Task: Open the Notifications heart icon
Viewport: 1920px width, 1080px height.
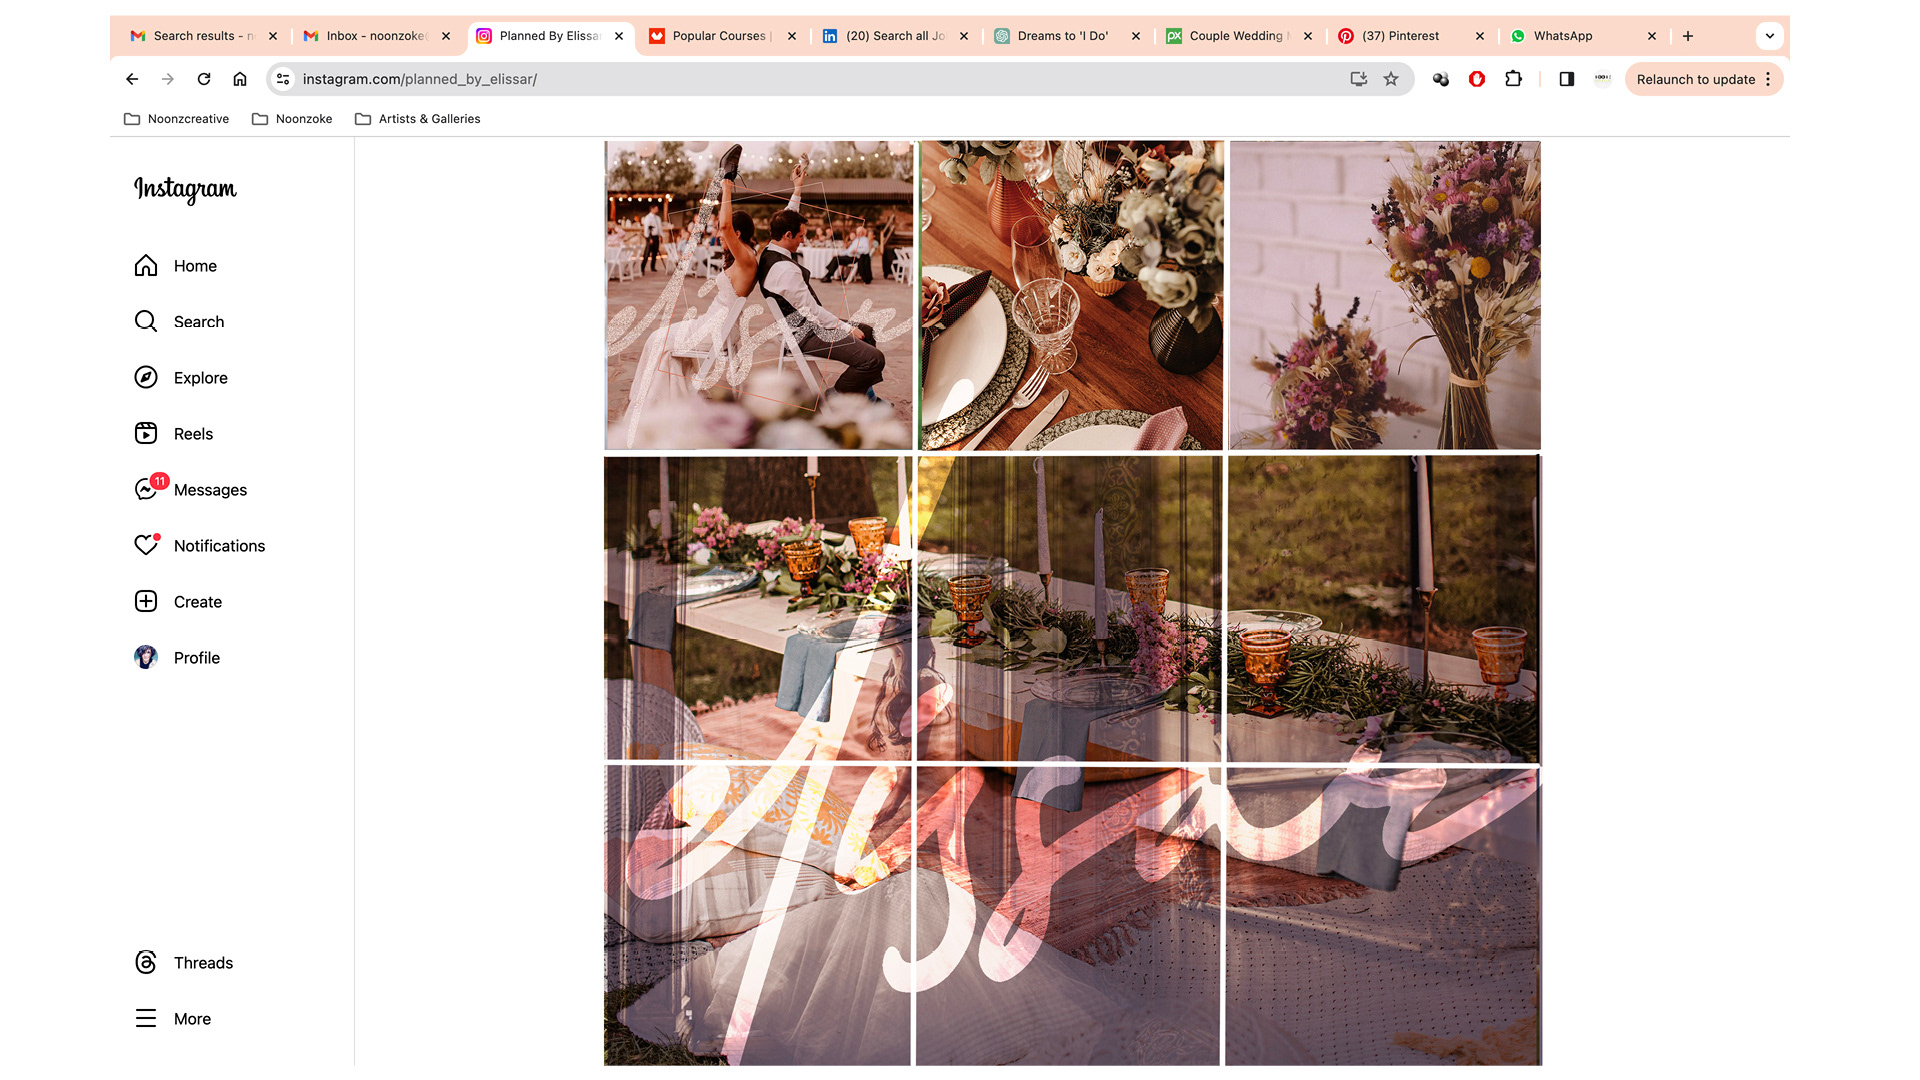Action: pyautogui.click(x=146, y=546)
